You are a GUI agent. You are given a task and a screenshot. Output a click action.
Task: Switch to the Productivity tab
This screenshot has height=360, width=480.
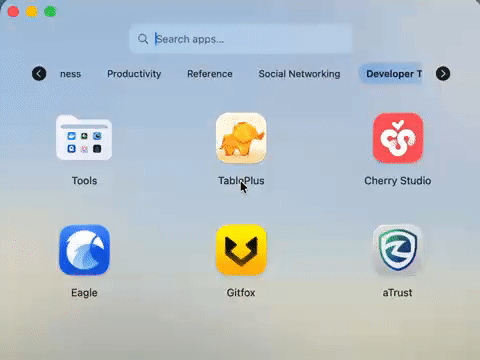(x=134, y=74)
